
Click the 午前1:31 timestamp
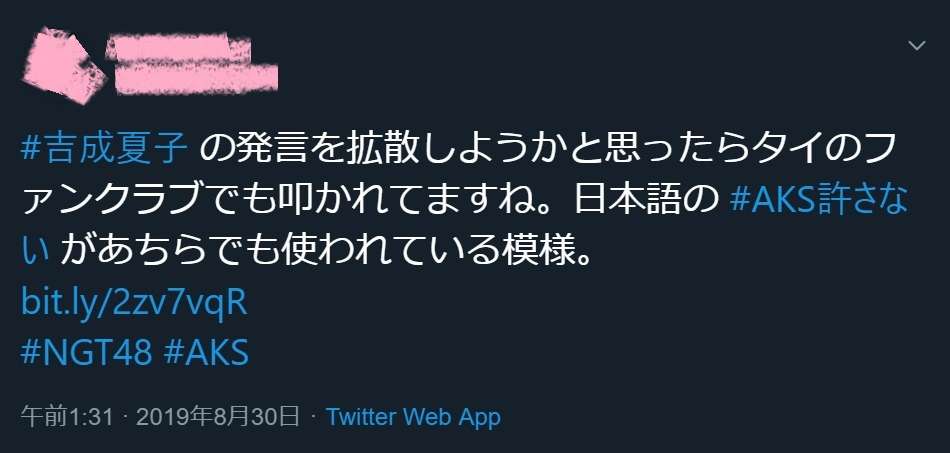point(67,417)
